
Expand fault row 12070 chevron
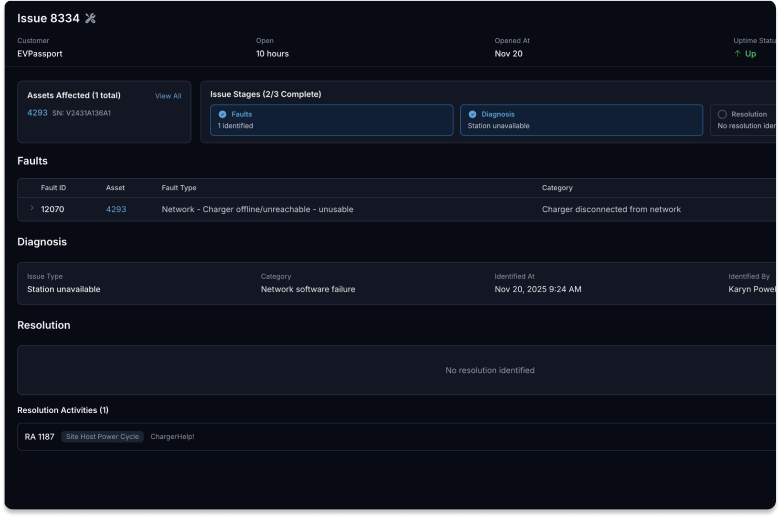tap(32, 209)
